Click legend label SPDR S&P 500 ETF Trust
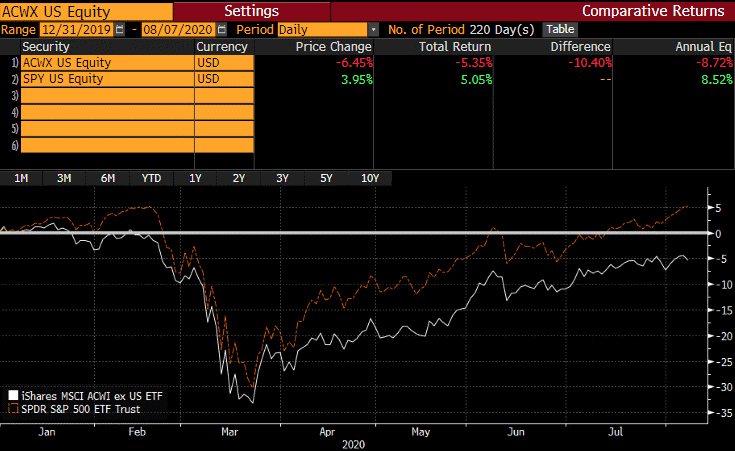735x451 pixels. click(81, 409)
